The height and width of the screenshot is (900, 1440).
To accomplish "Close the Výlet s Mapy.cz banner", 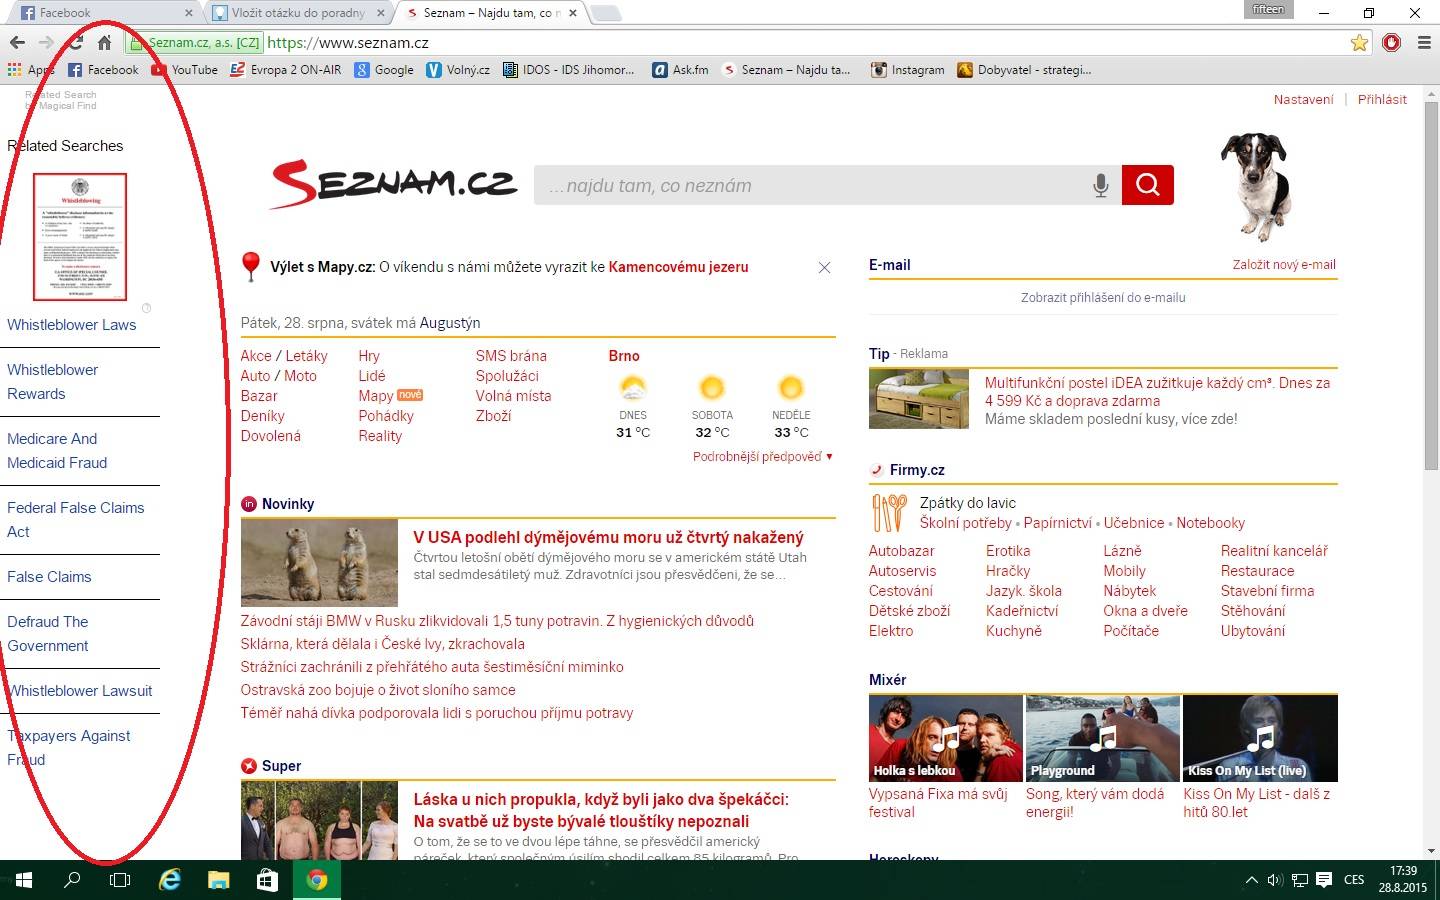I will click(x=824, y=268).
